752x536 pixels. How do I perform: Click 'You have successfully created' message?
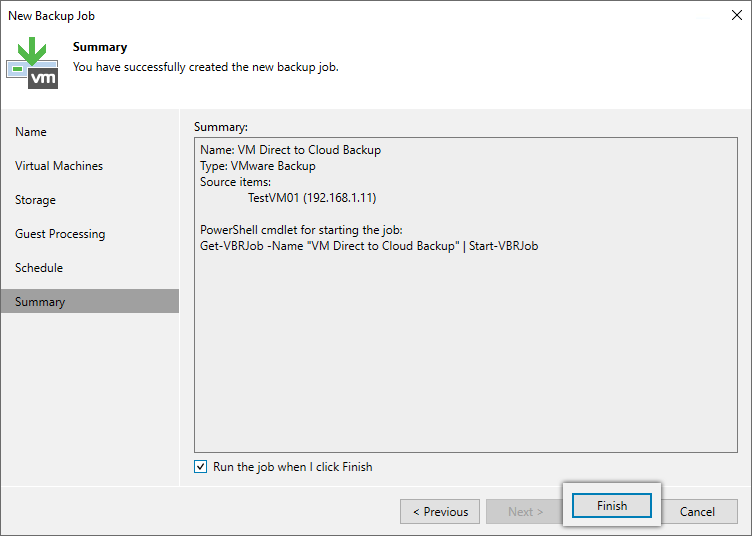click(x=205, y=67)
